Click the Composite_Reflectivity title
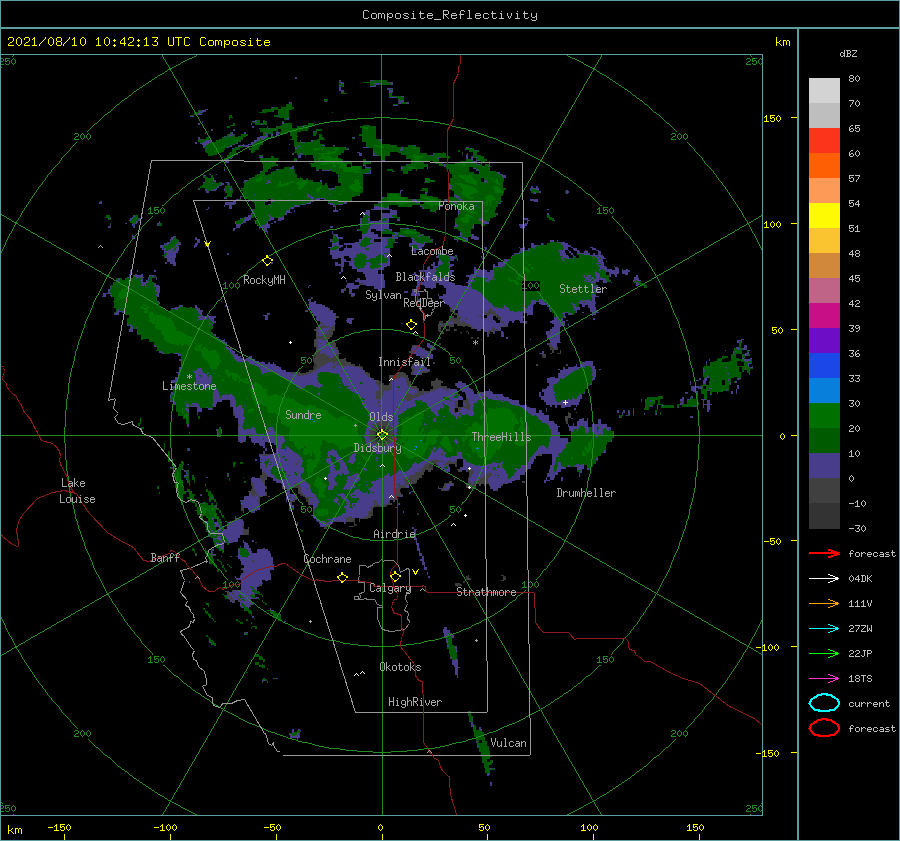Image resolution: width=900 pixels, height=841 pixels. click(x=450, y=15)
